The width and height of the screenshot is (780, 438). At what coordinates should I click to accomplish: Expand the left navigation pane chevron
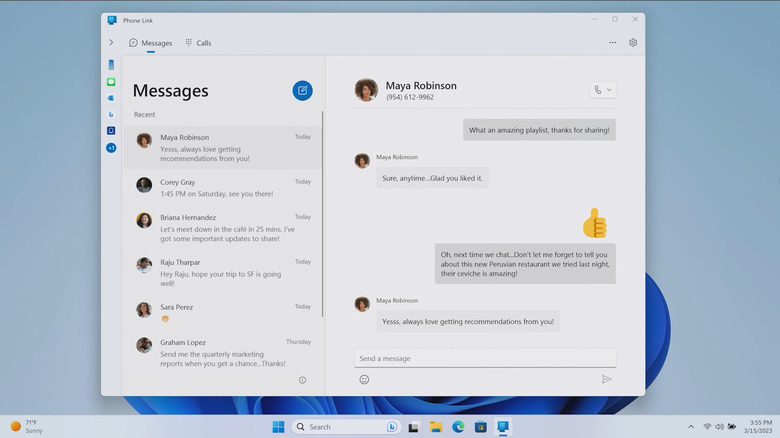tap(111, 43)
